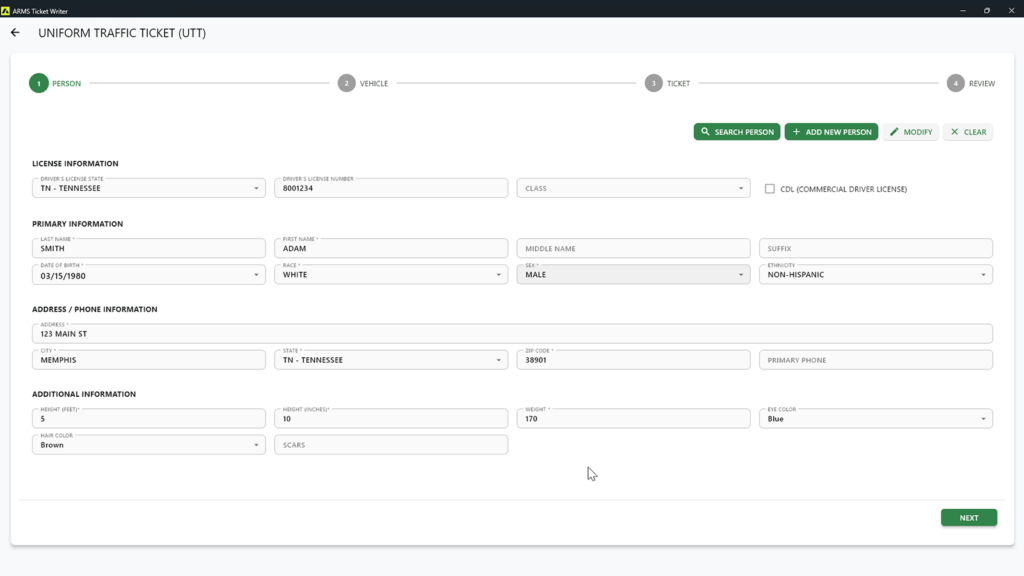Expand the Ethnicity dropdown
The image size is (1024, 576).
(x=875, y=275)
